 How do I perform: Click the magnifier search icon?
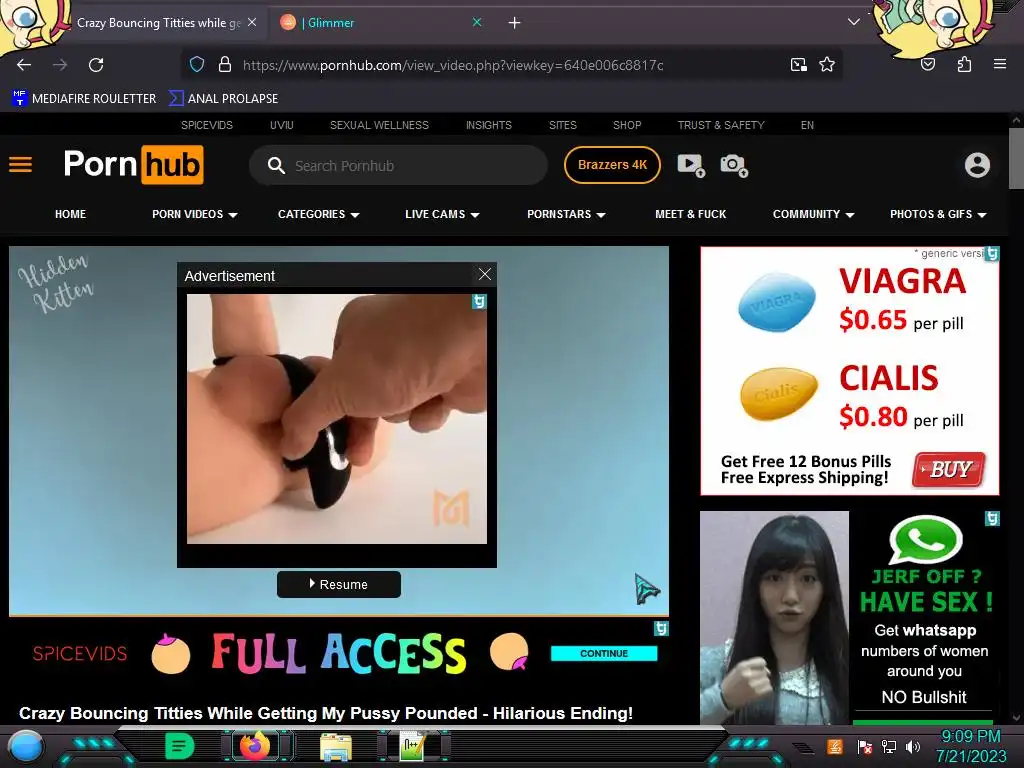coord(276,165)
